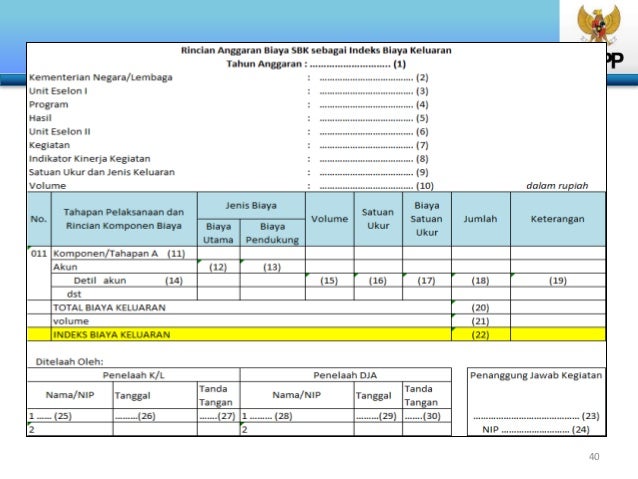Click the '(23)' signature line
638x479 pixels.
[536, 416]
